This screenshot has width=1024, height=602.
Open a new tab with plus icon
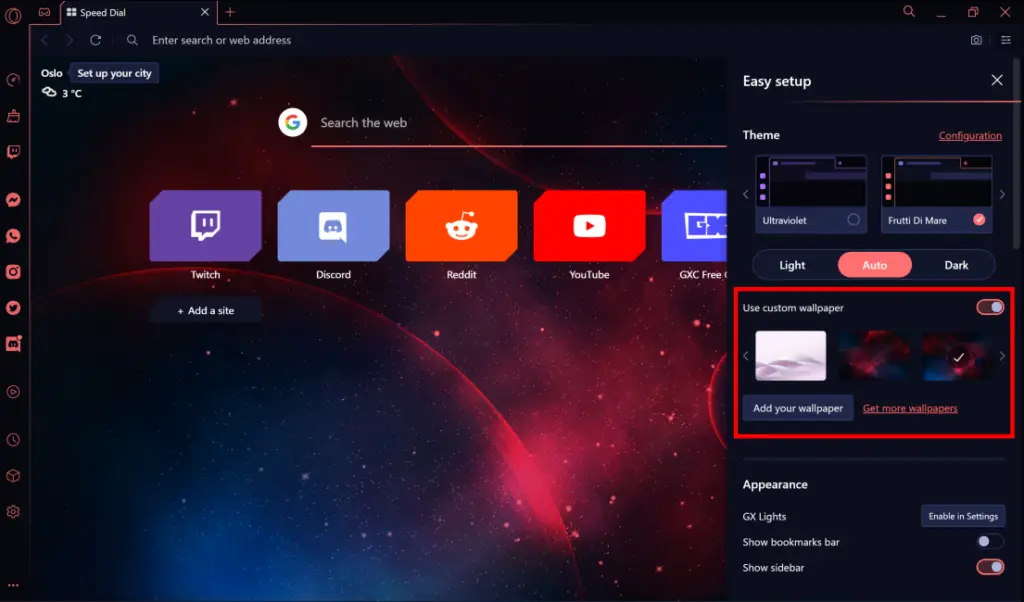point(230,12)
